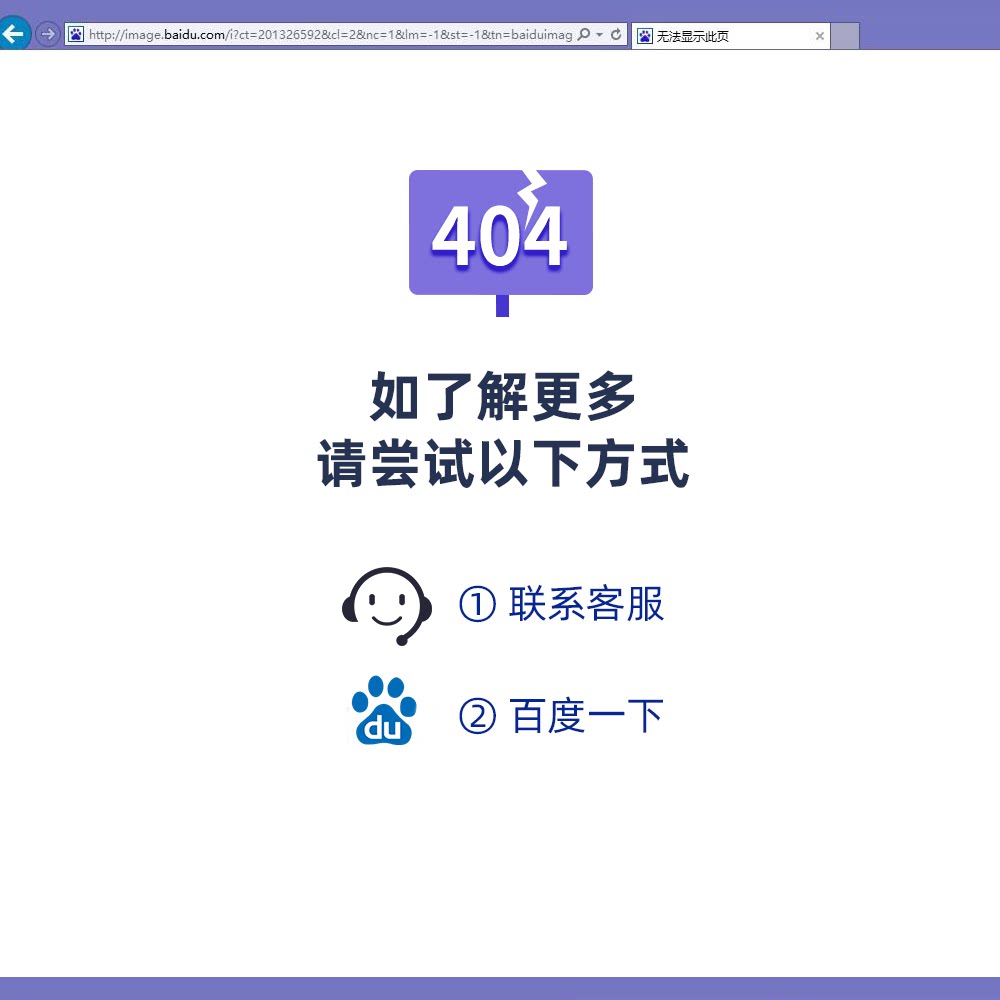Click the customer service headset icon

pyautogui.click(x=387, y=605)
